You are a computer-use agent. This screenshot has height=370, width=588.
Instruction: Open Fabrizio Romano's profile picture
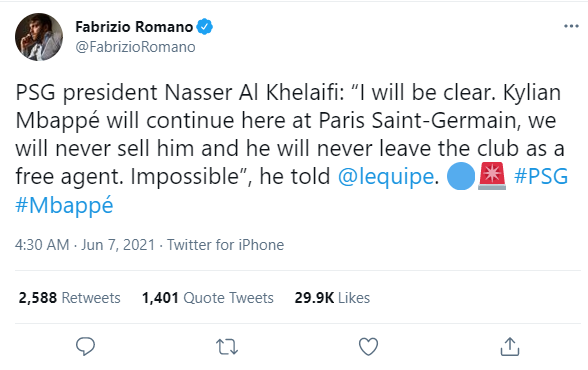click(x=39, y=37)
